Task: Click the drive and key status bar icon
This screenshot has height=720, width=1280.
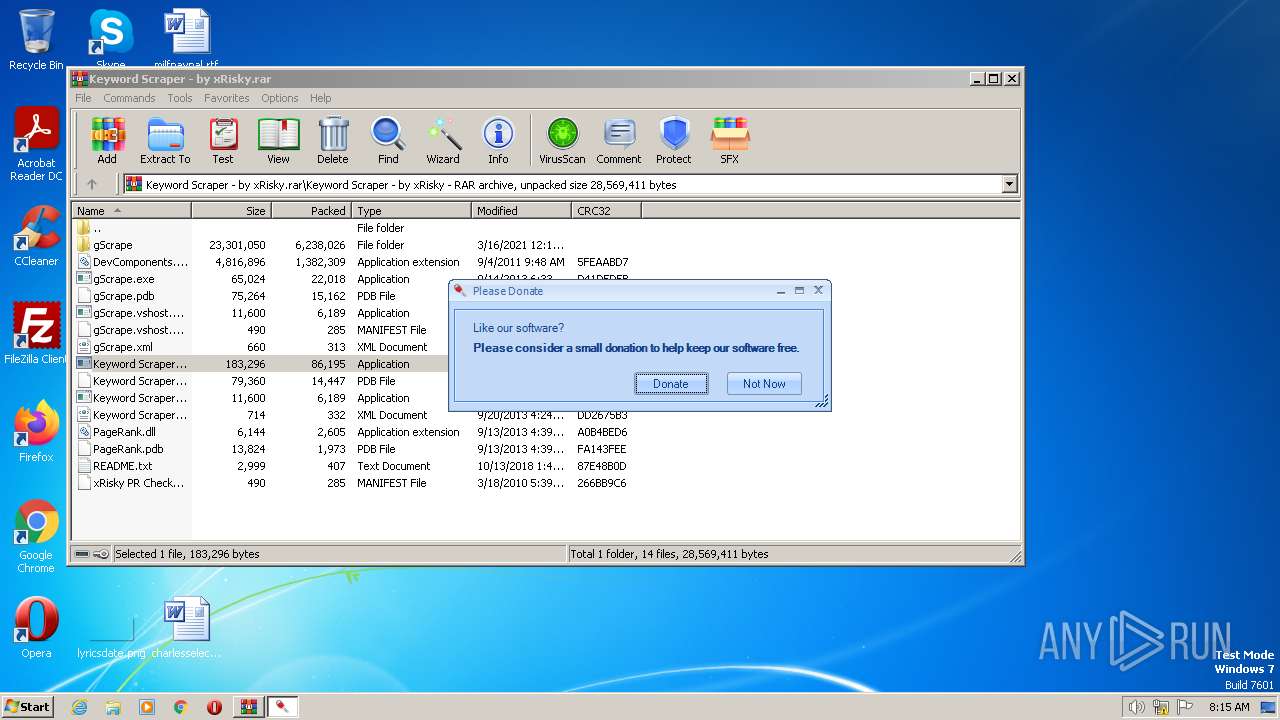Action: tap(92, 554)
